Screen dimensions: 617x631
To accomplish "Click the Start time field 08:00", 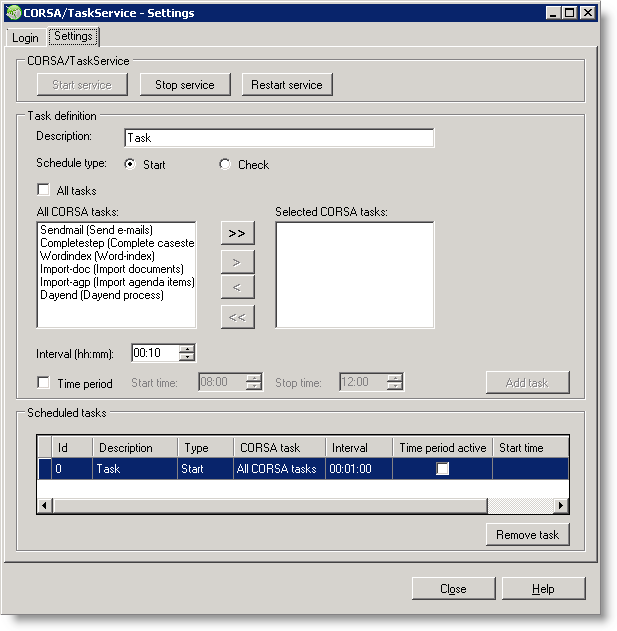I will [x=223, y=381].
